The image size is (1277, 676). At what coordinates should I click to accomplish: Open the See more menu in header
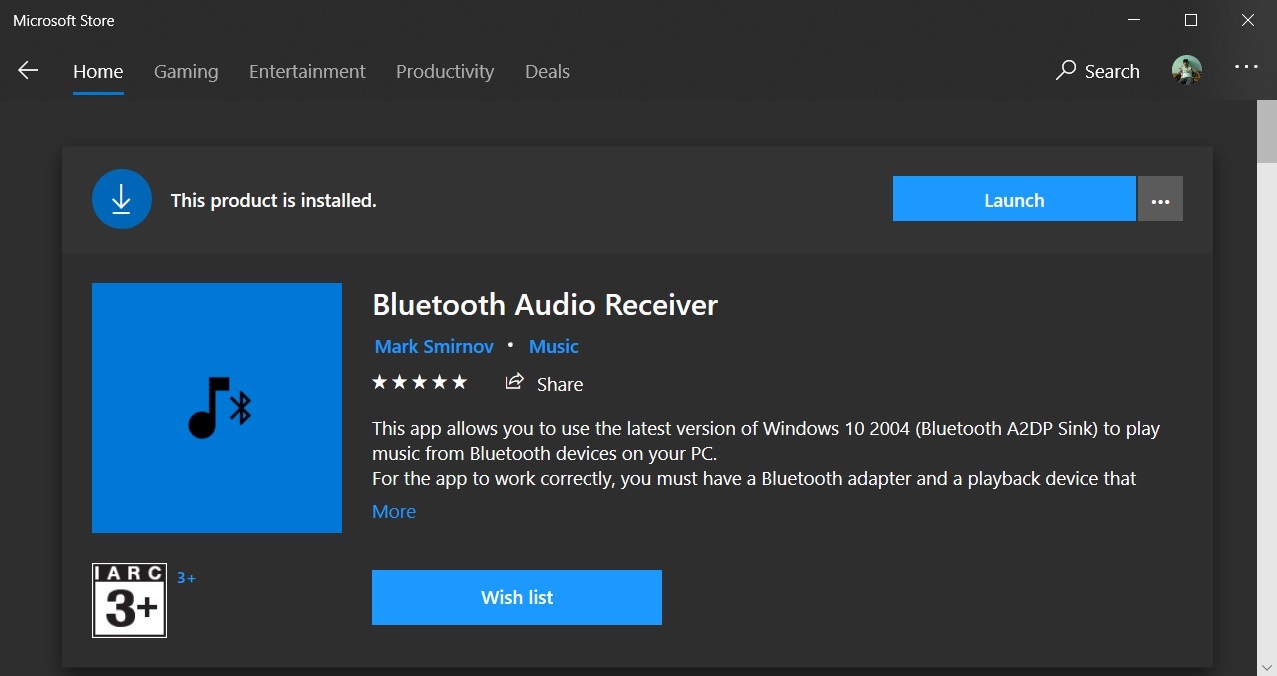click(1246, 67)
